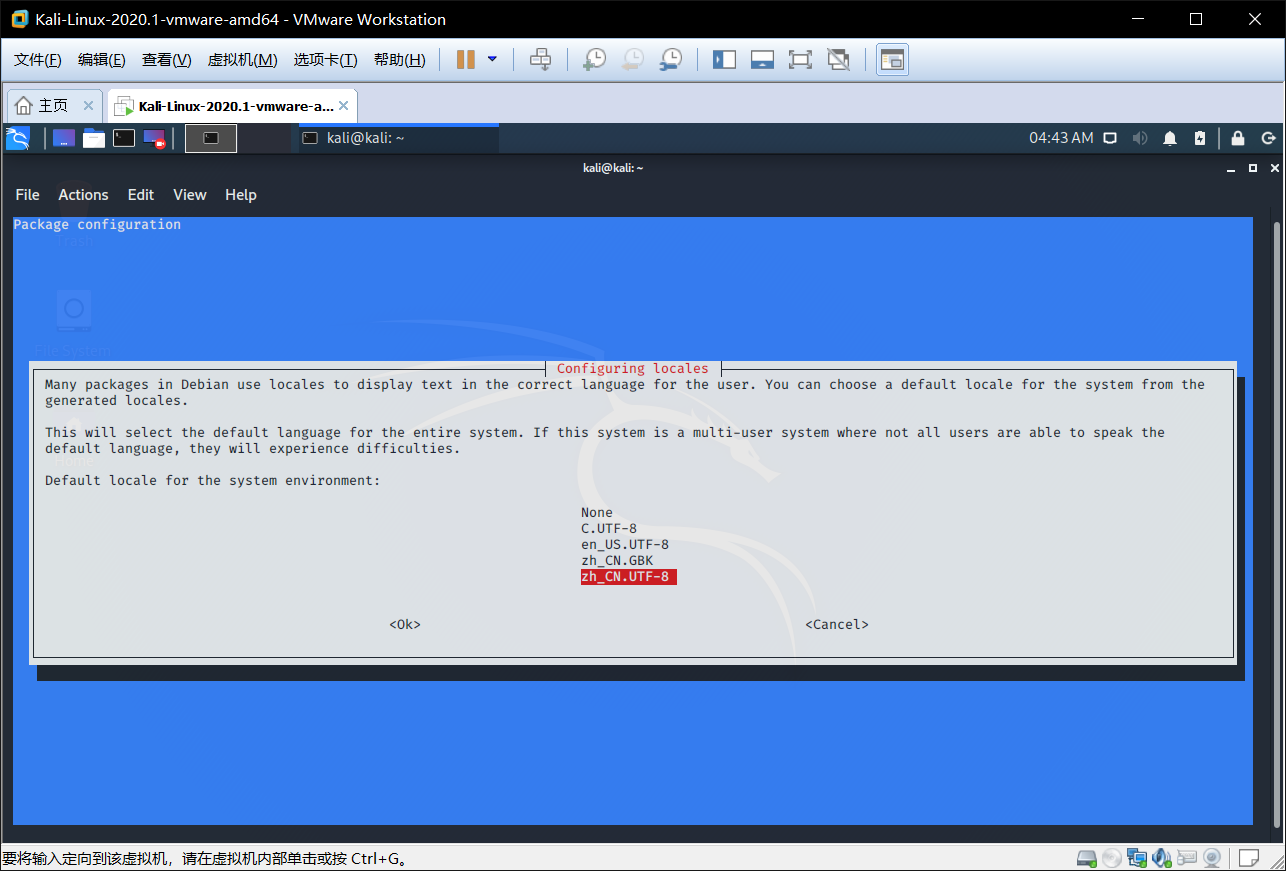Open the Kali applications menu
1286x871 pixels.
17,138
